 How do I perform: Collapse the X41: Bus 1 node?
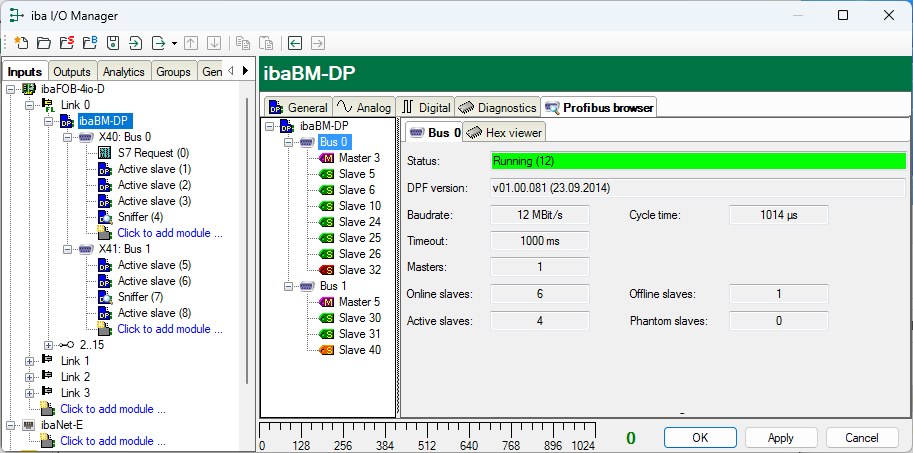point(68,249)
